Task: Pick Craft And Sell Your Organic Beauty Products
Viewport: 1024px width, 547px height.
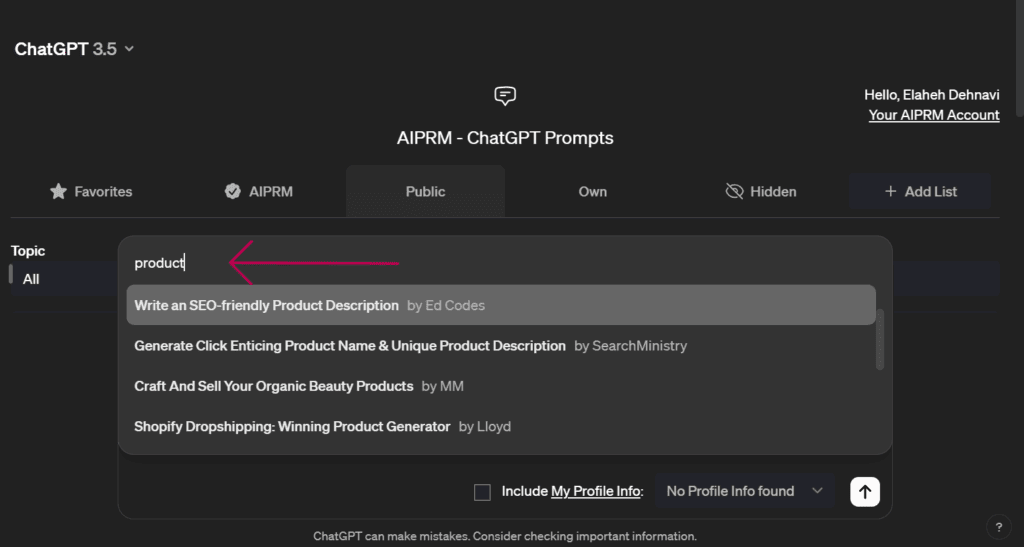Action: (274, 386)
